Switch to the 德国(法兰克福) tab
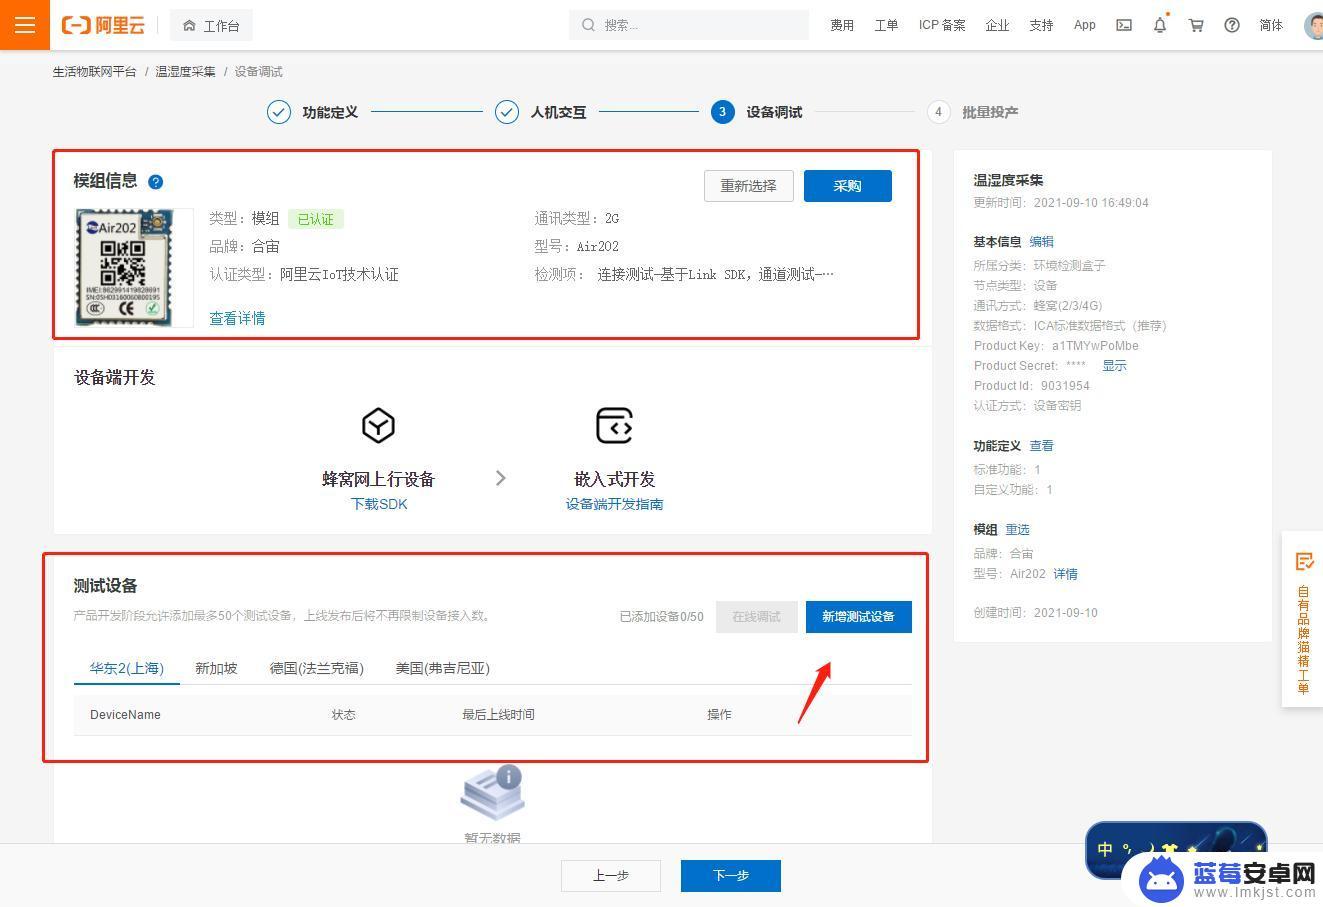 tap(316, 668)
